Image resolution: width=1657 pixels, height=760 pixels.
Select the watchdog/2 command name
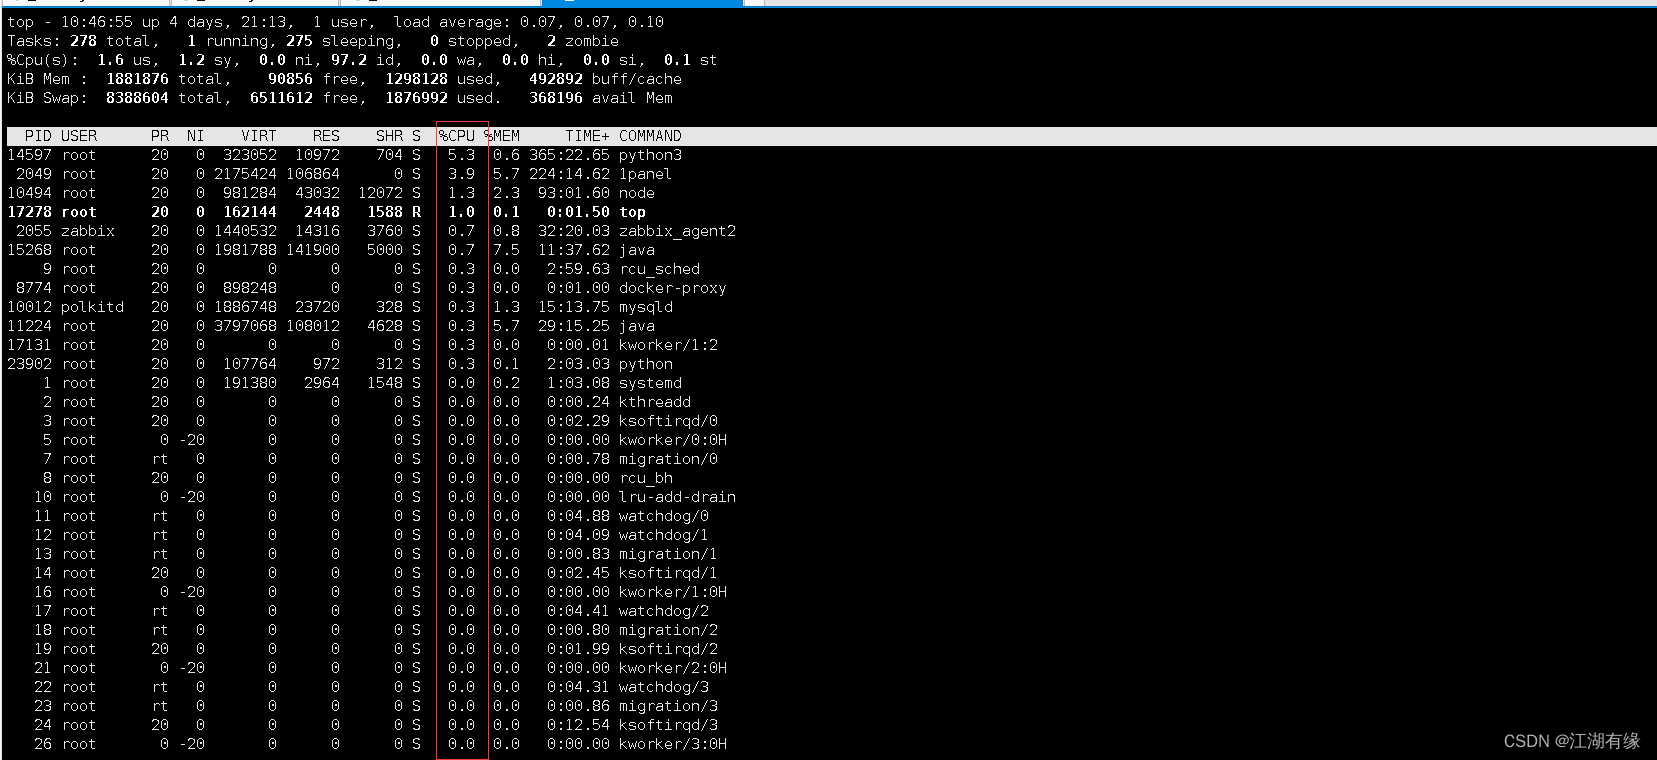point(664,611)
